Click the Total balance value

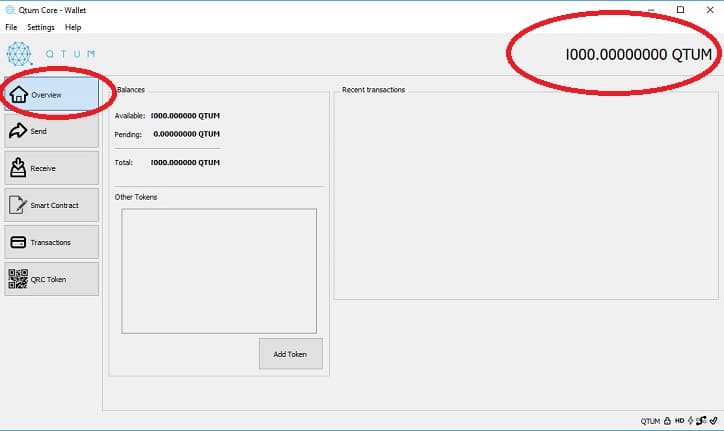click(185, 163)
